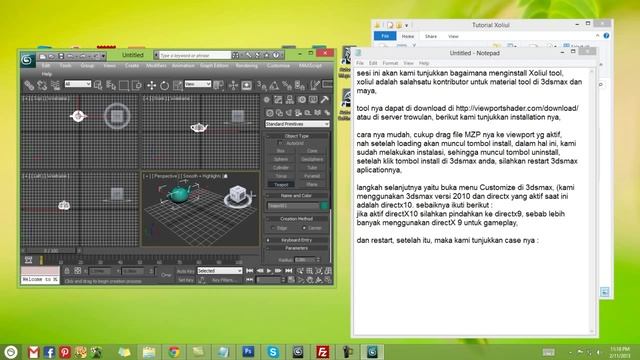Open the Customize menu in 3ds Max

click(278, 66)
